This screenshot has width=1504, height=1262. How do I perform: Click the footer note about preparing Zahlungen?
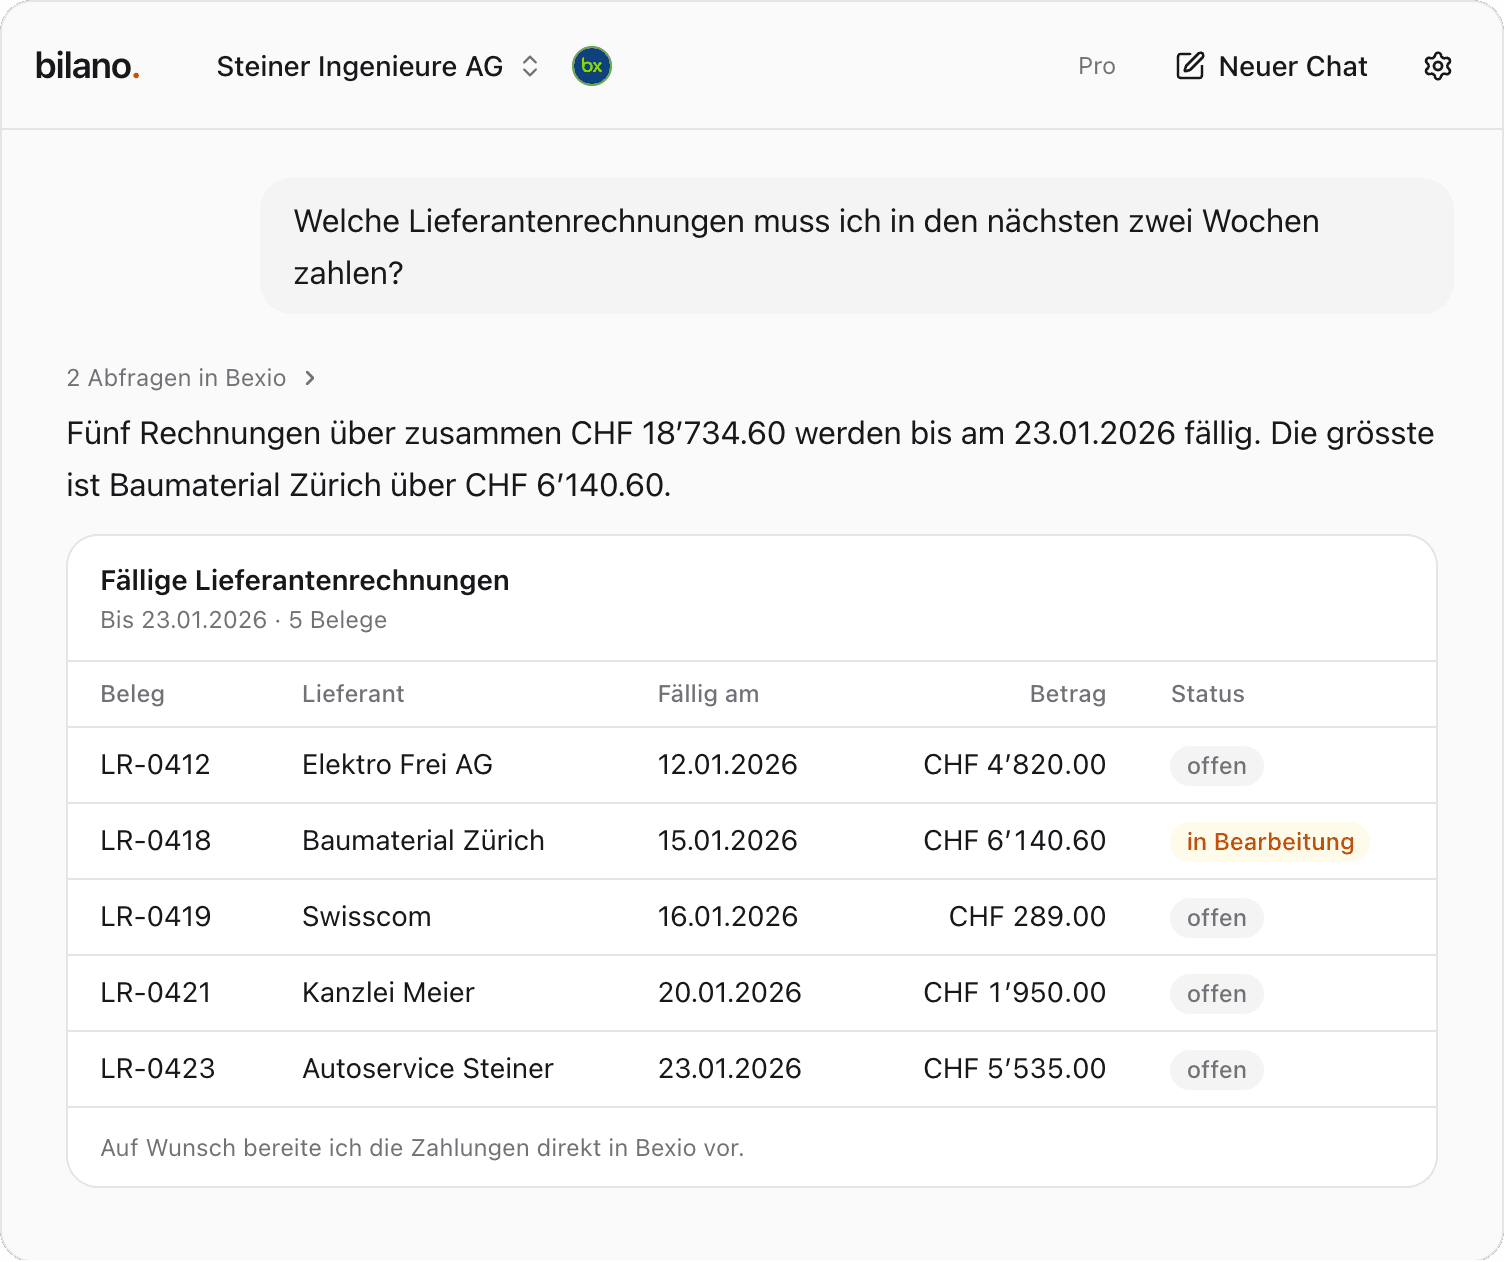(x=422, y=1148)
